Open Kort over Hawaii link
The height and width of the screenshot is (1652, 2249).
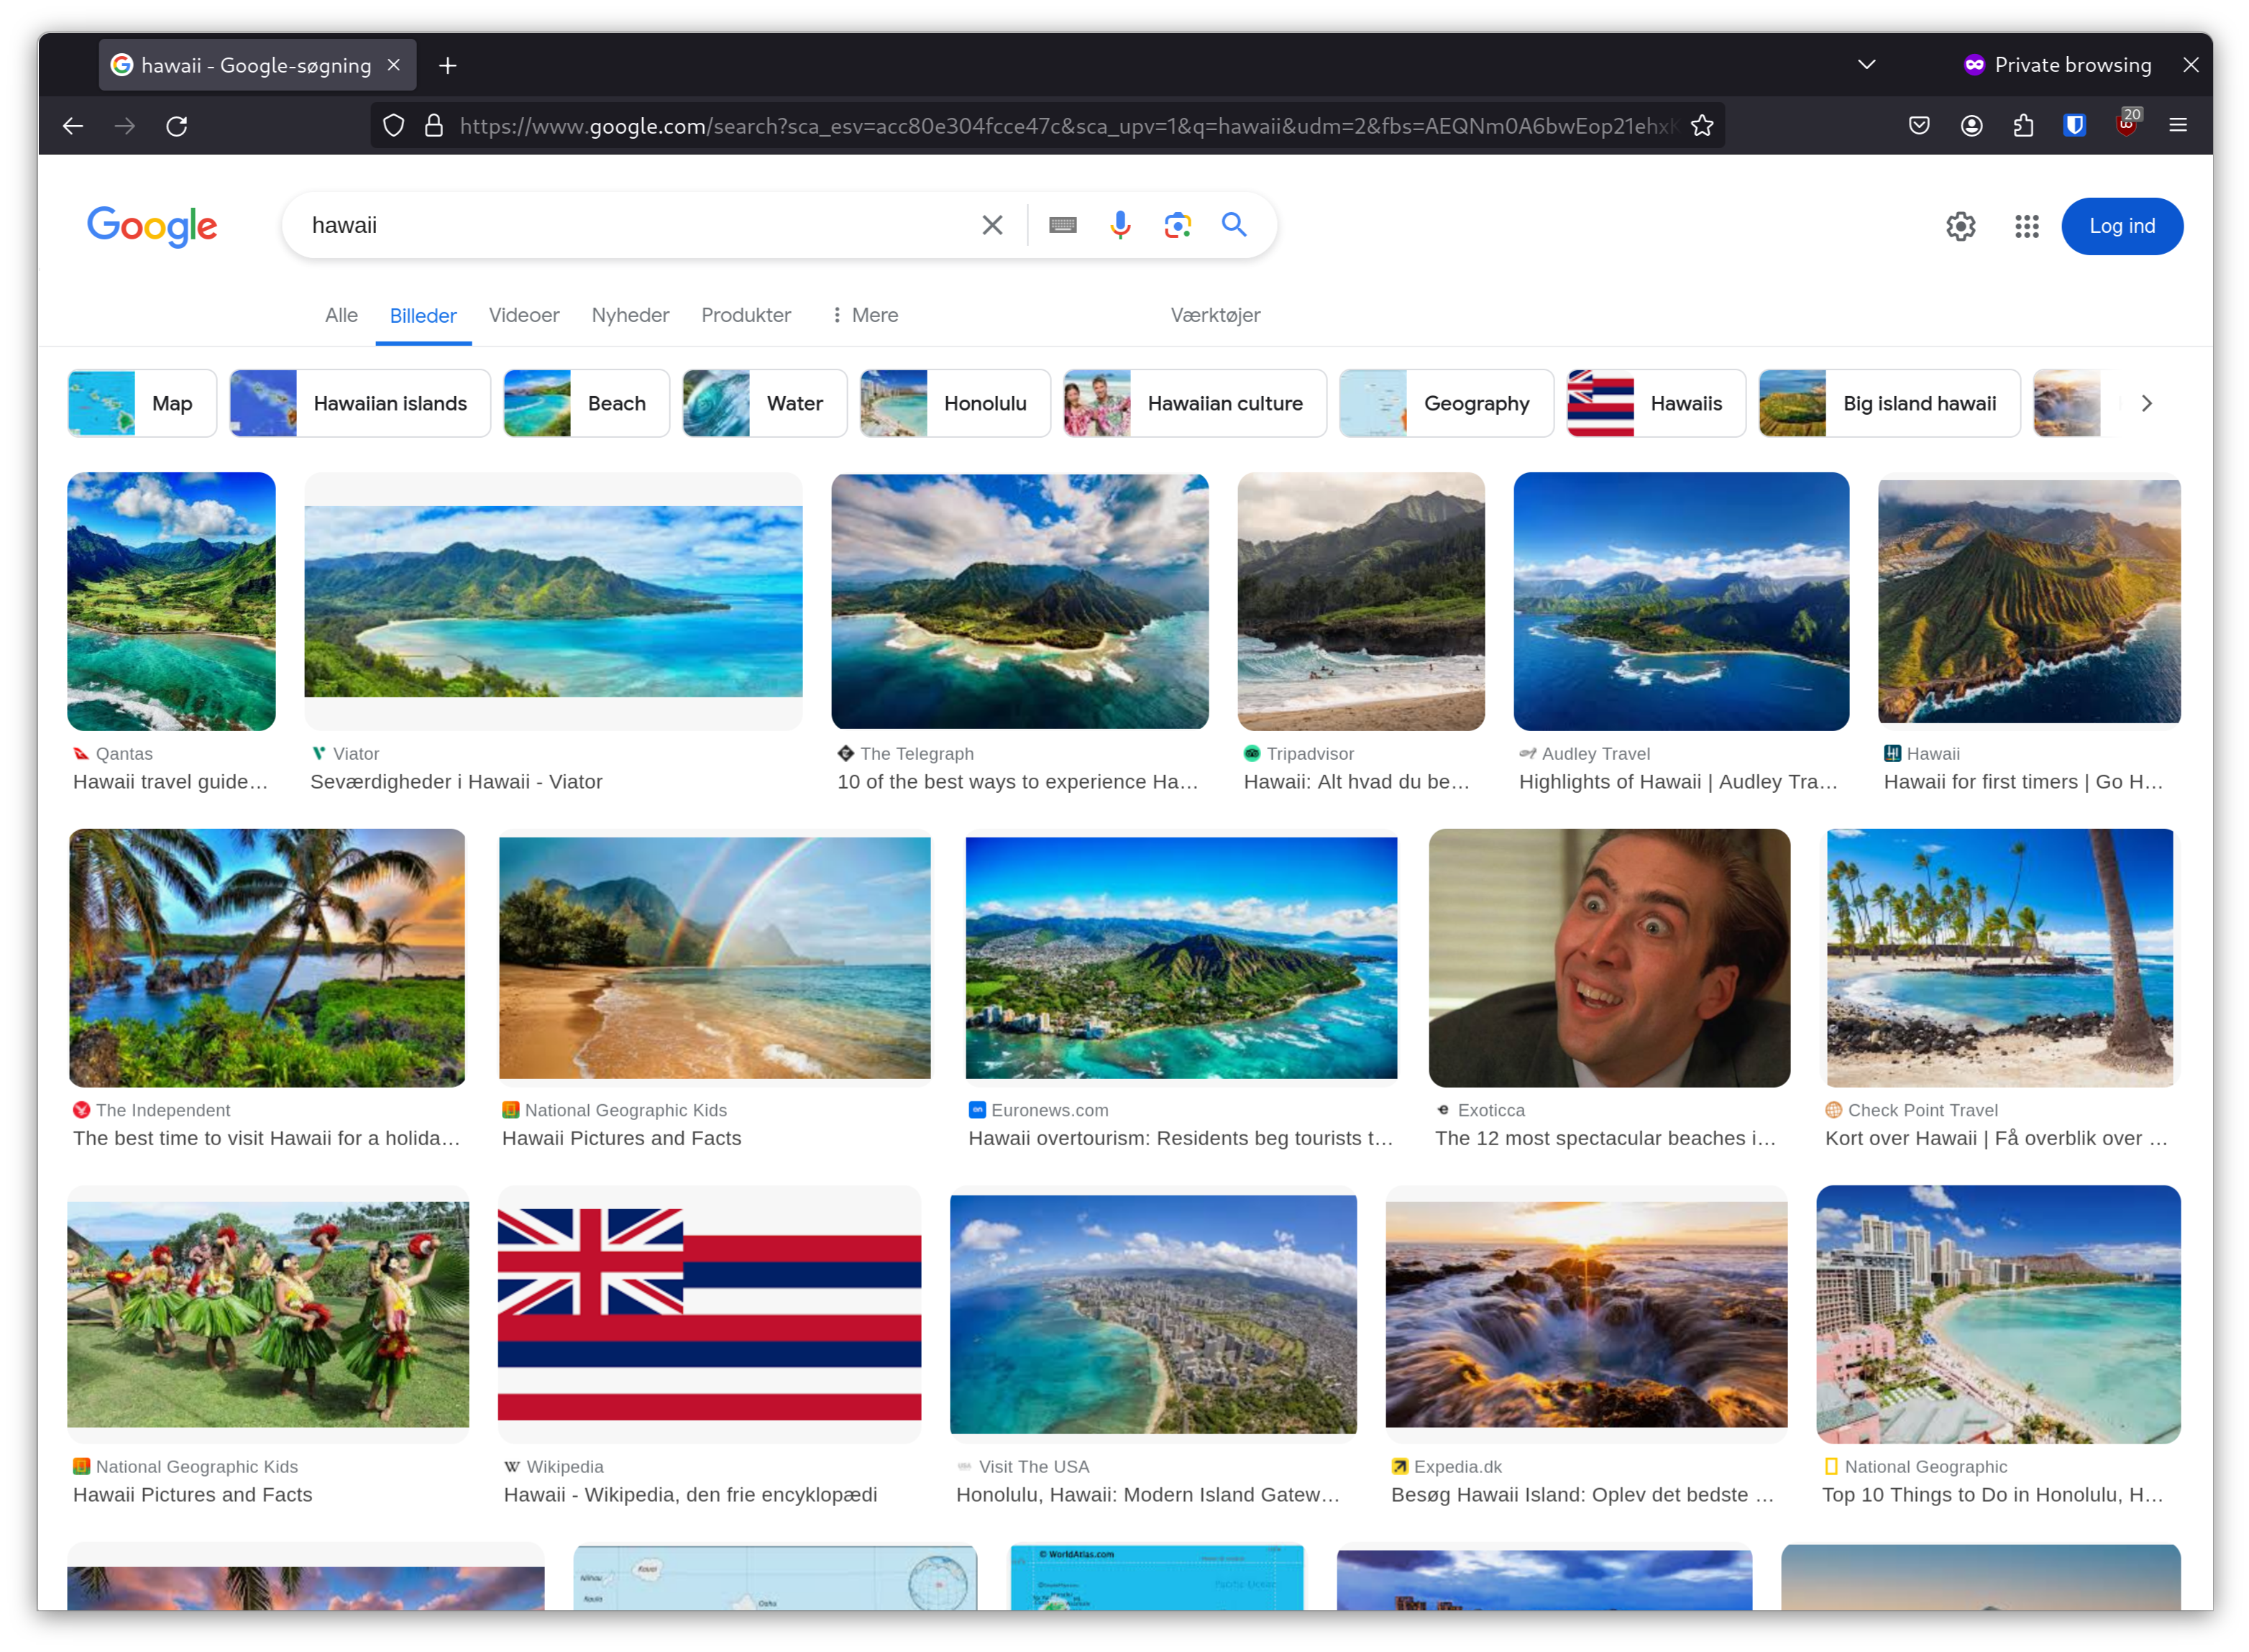(1996, 1138)
